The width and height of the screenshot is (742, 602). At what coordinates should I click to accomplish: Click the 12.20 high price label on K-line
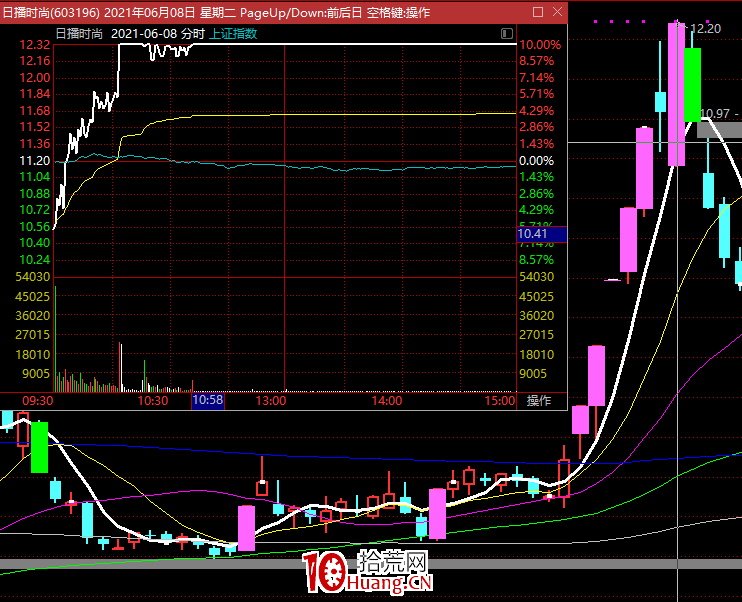pos(705,29)
